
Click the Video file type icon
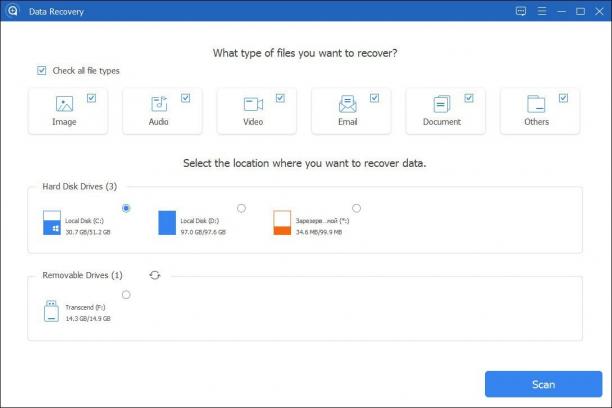tap(253, 104)
